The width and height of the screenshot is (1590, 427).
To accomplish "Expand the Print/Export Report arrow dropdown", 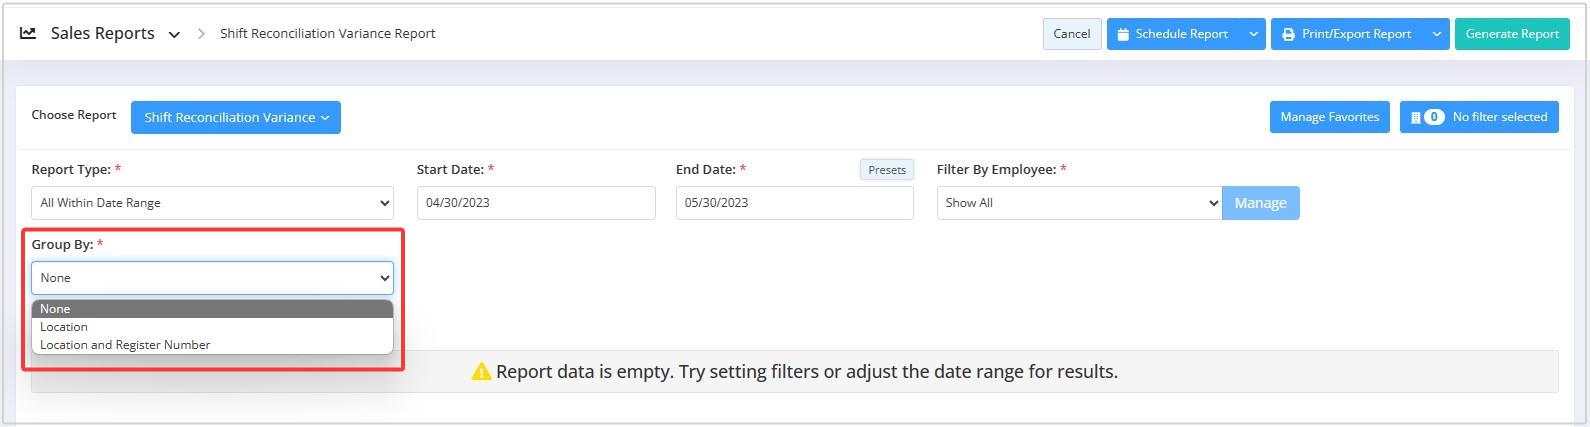I will pyautogui.click(x=1437, y=34).
